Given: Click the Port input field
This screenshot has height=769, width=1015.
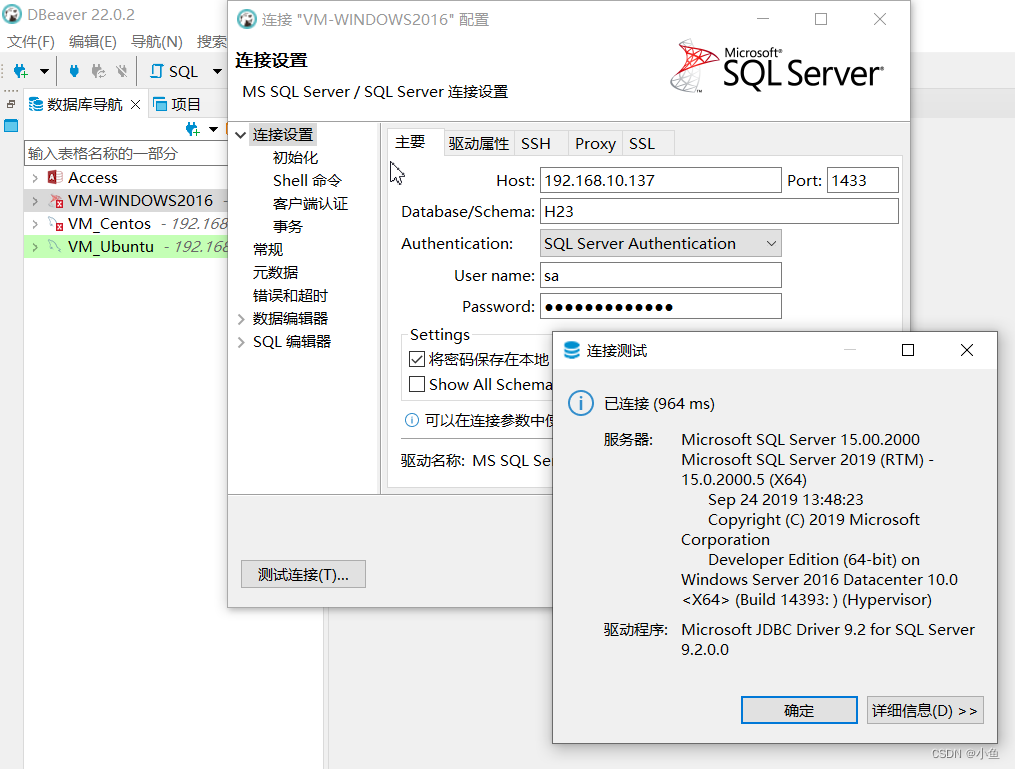Looking at the screenshot, I should click(x=862, y=180).
